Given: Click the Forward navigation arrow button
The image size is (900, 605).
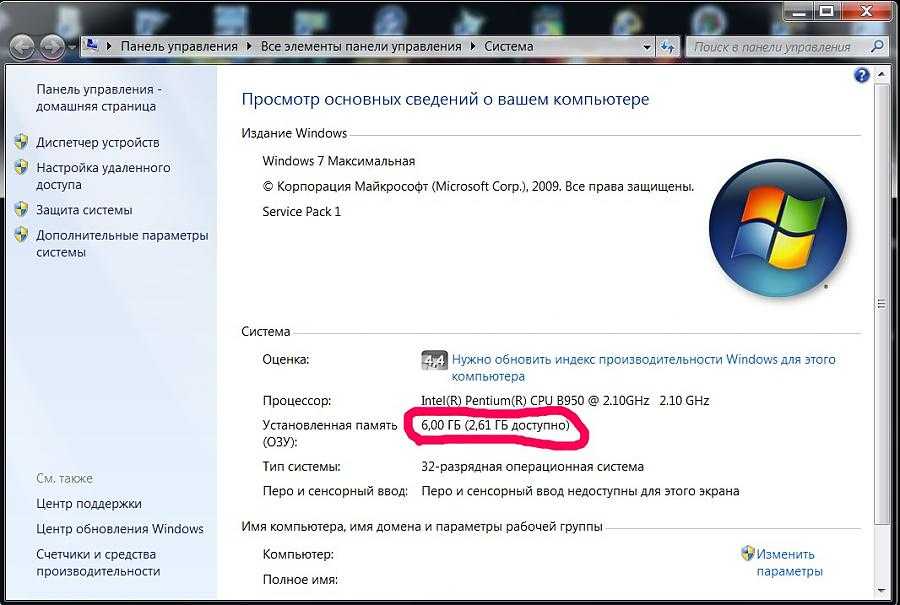Looking at the screenshot, I should click(x=52, y=46).
